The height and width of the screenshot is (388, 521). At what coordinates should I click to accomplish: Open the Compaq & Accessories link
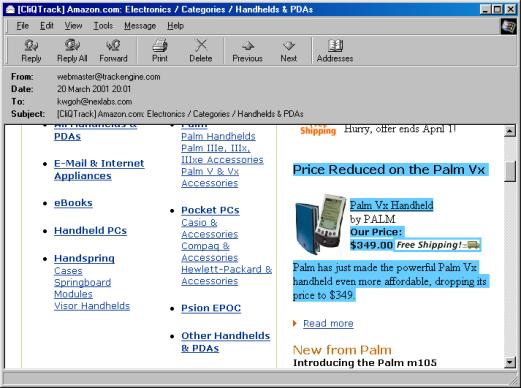[x=210, y=252]
